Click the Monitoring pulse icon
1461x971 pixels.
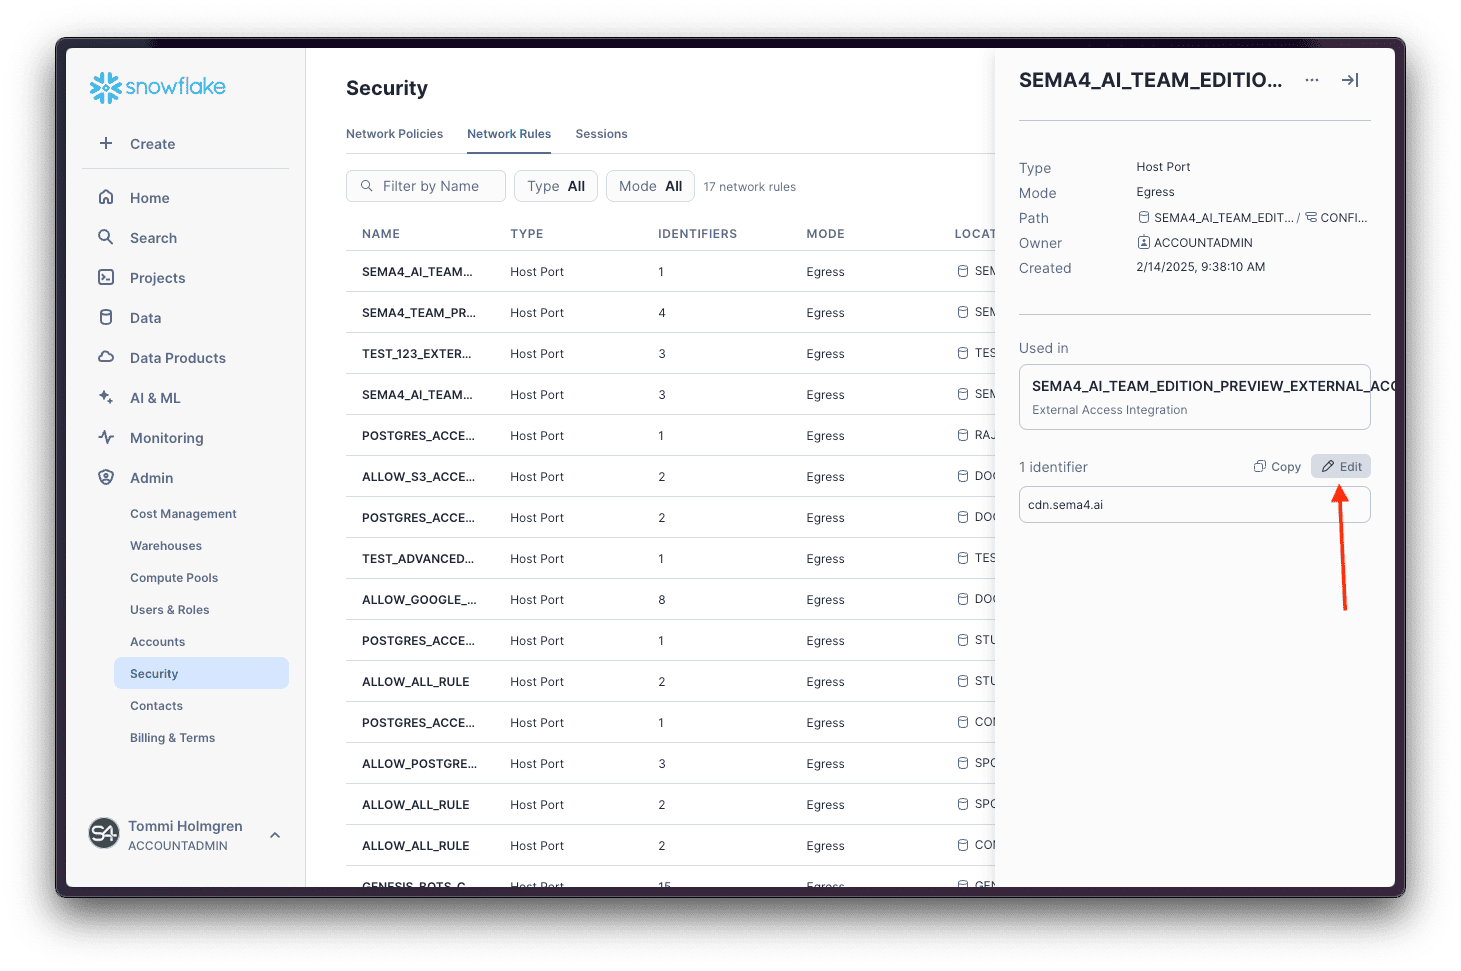[x=106, y=437]
